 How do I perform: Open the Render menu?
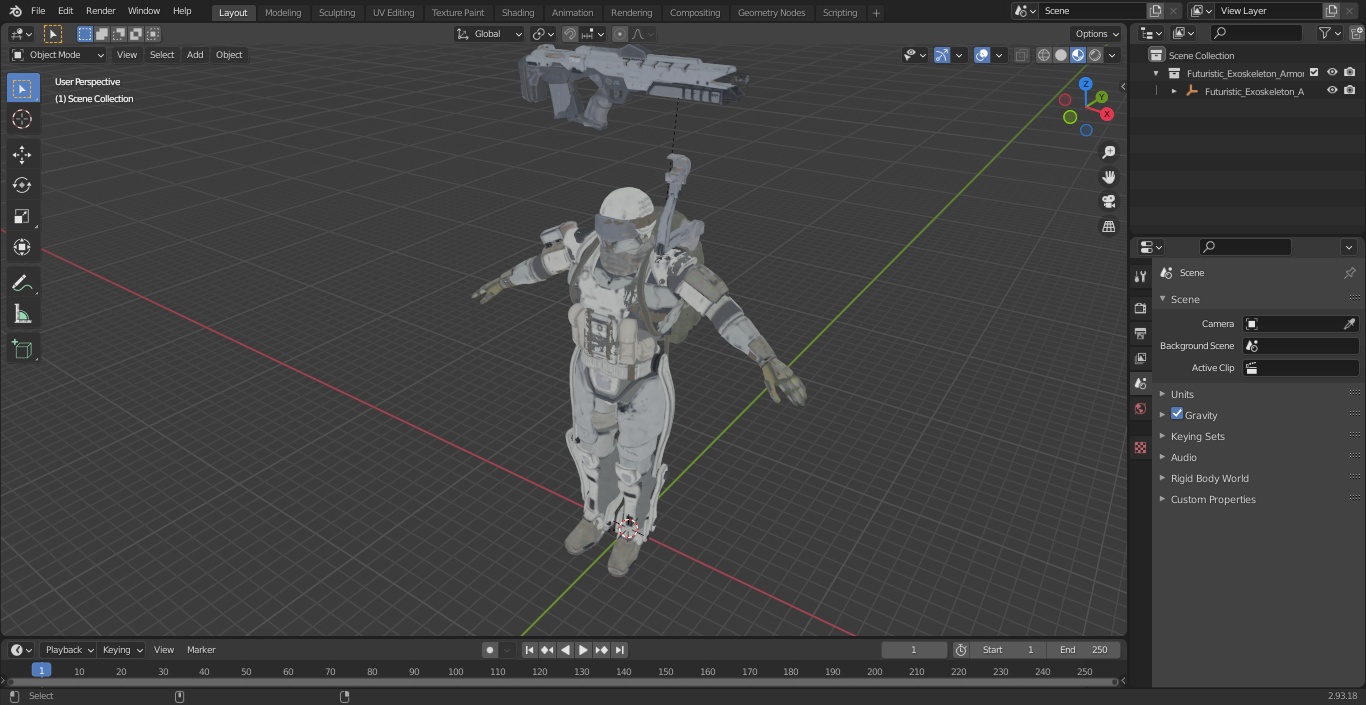(100, 11)
